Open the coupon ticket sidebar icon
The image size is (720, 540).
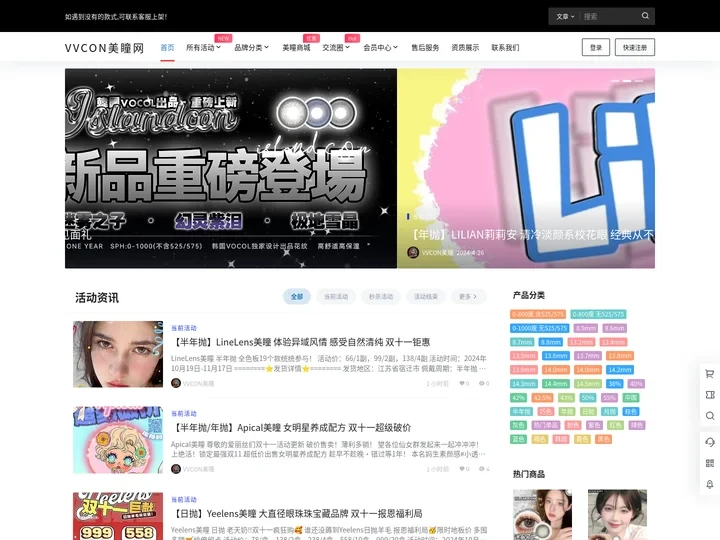tap(709, 395)
